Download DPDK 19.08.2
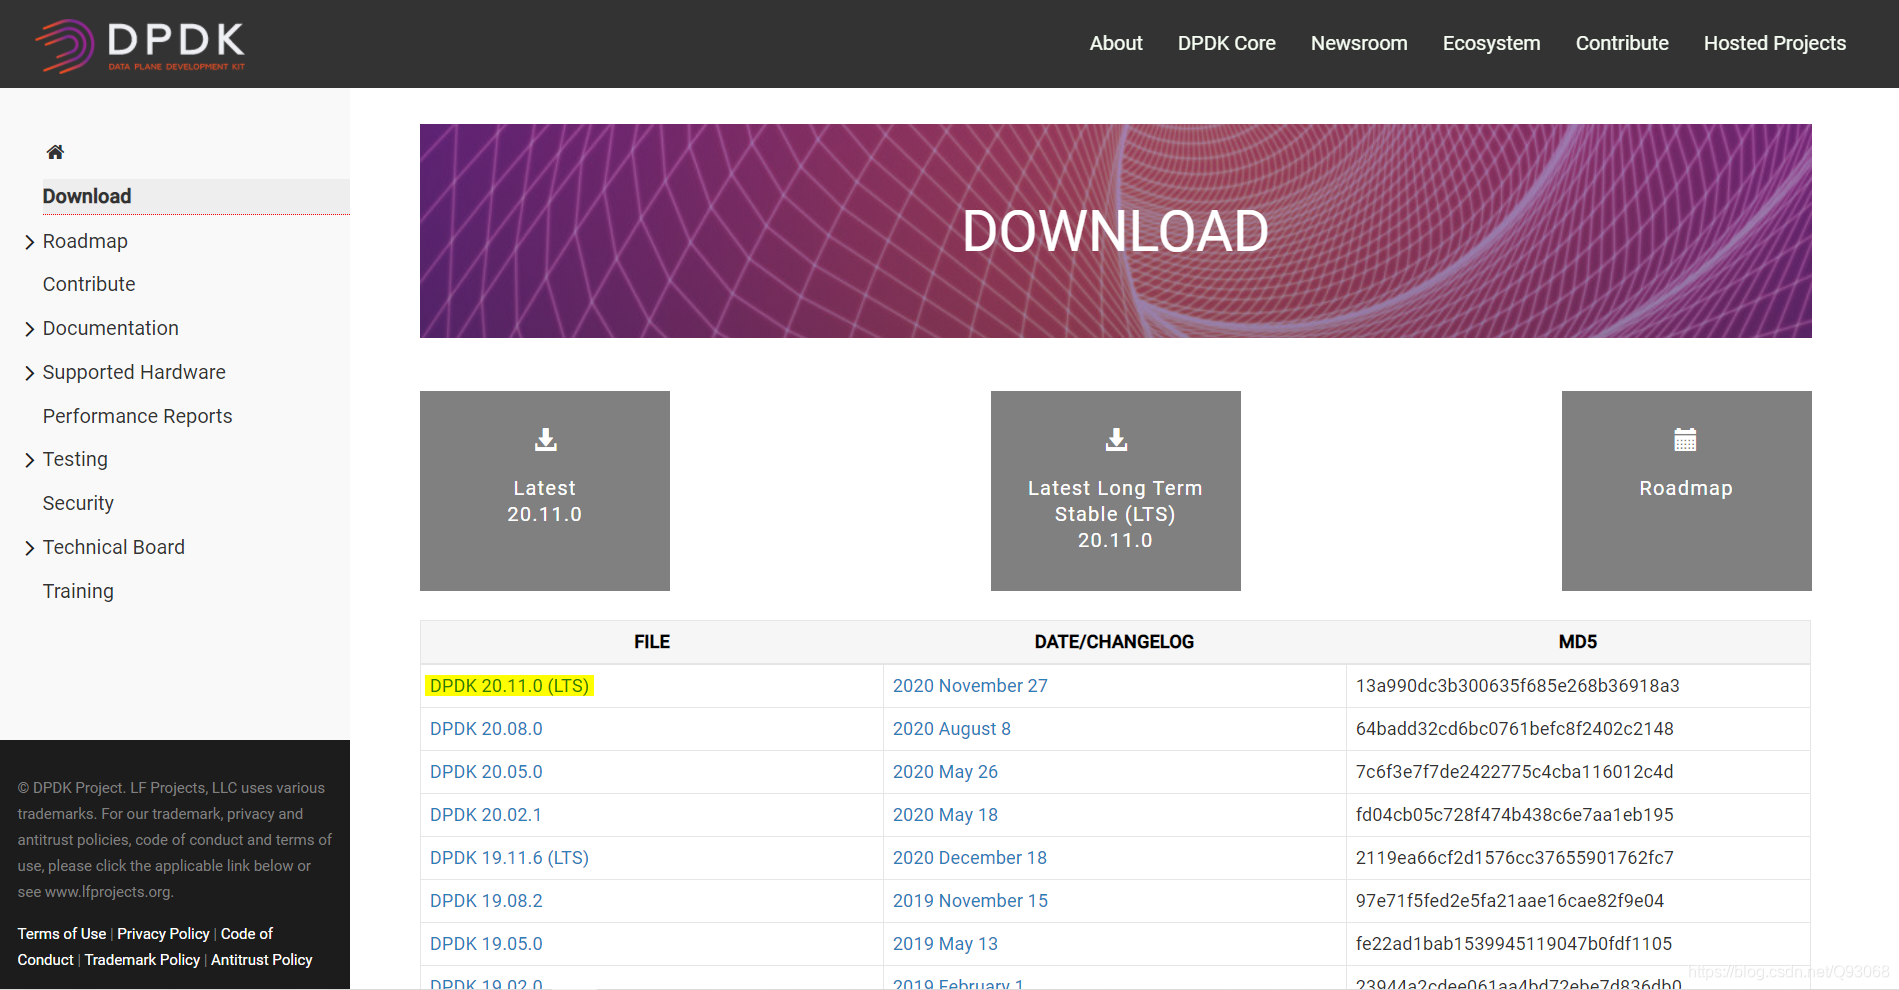This screenshot has width=1899, height=990. (486, 901)
